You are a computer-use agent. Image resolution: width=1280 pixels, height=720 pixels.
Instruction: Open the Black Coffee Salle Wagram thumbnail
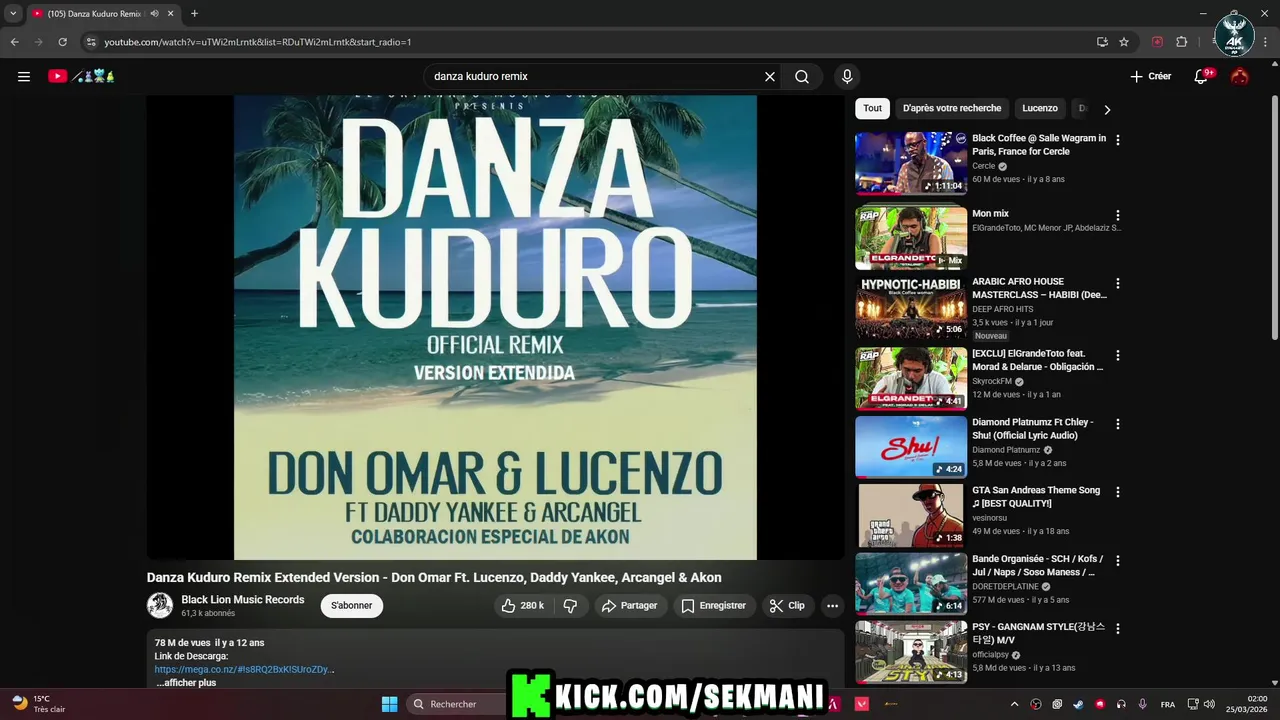tap(911, 163)
